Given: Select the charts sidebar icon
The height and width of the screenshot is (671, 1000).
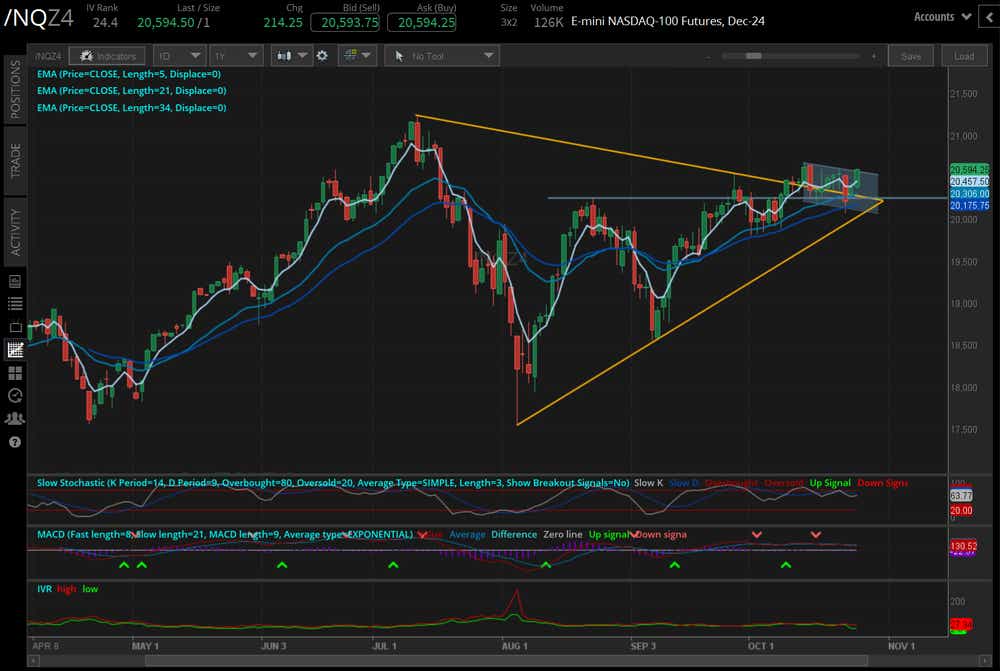Looking at the screenshot, I should tap(15, 350).
